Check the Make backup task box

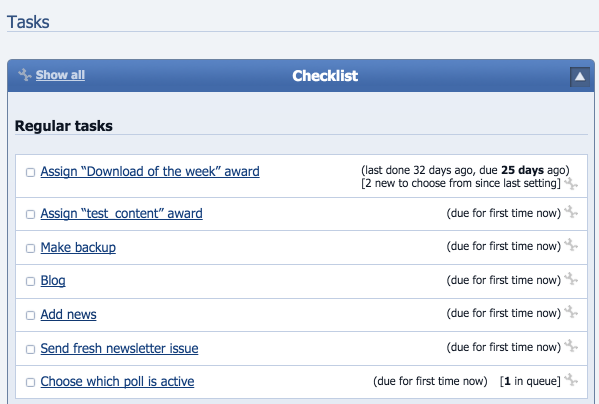pyautogui.click(x=31, y=248)
